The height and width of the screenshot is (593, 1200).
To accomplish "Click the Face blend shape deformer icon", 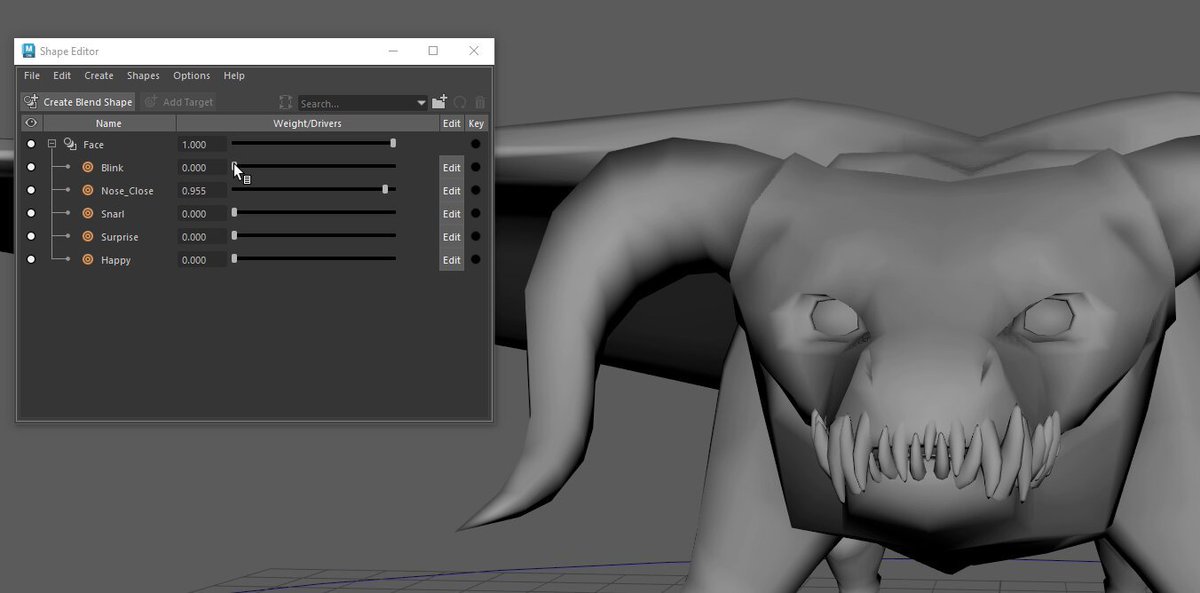I will tap(70, 144).
